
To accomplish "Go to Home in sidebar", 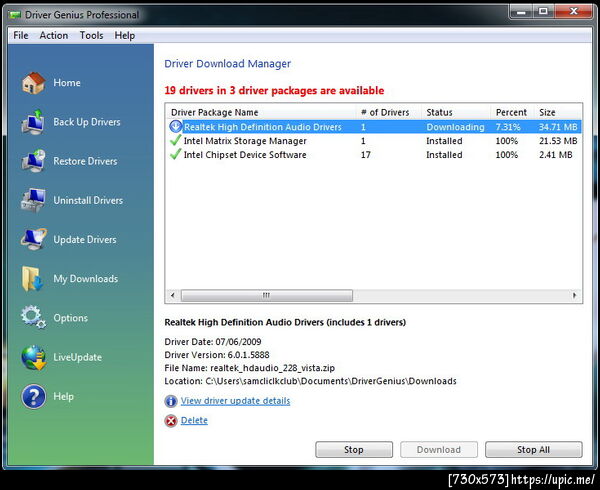I will pyautogui.click(x=67, y=83).
